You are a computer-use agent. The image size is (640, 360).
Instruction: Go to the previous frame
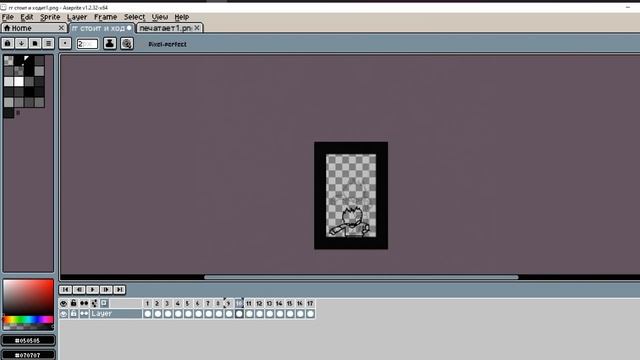79,289
